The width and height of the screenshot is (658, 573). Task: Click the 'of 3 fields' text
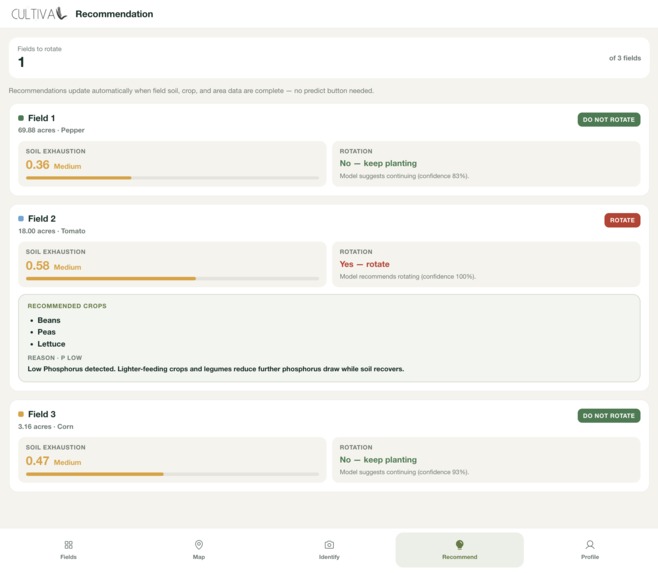[x=625, y=58]
